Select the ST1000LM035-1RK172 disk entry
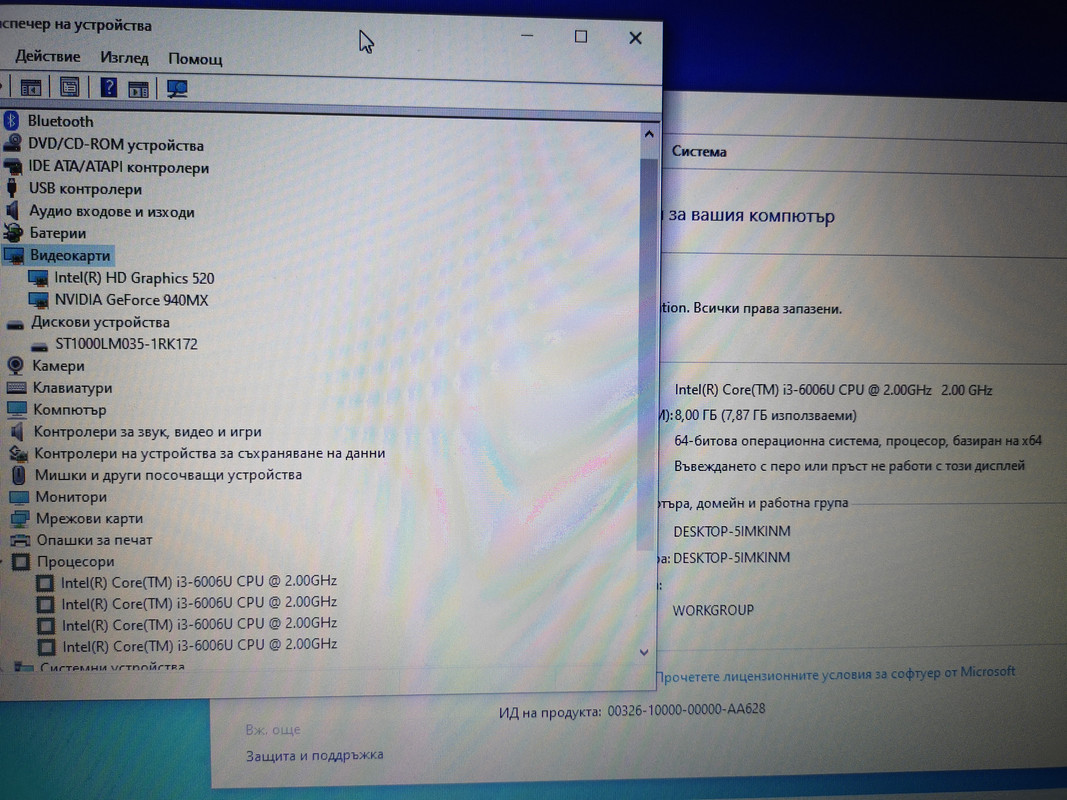Viewport: 1067px width, 800px height. [127, 344]
